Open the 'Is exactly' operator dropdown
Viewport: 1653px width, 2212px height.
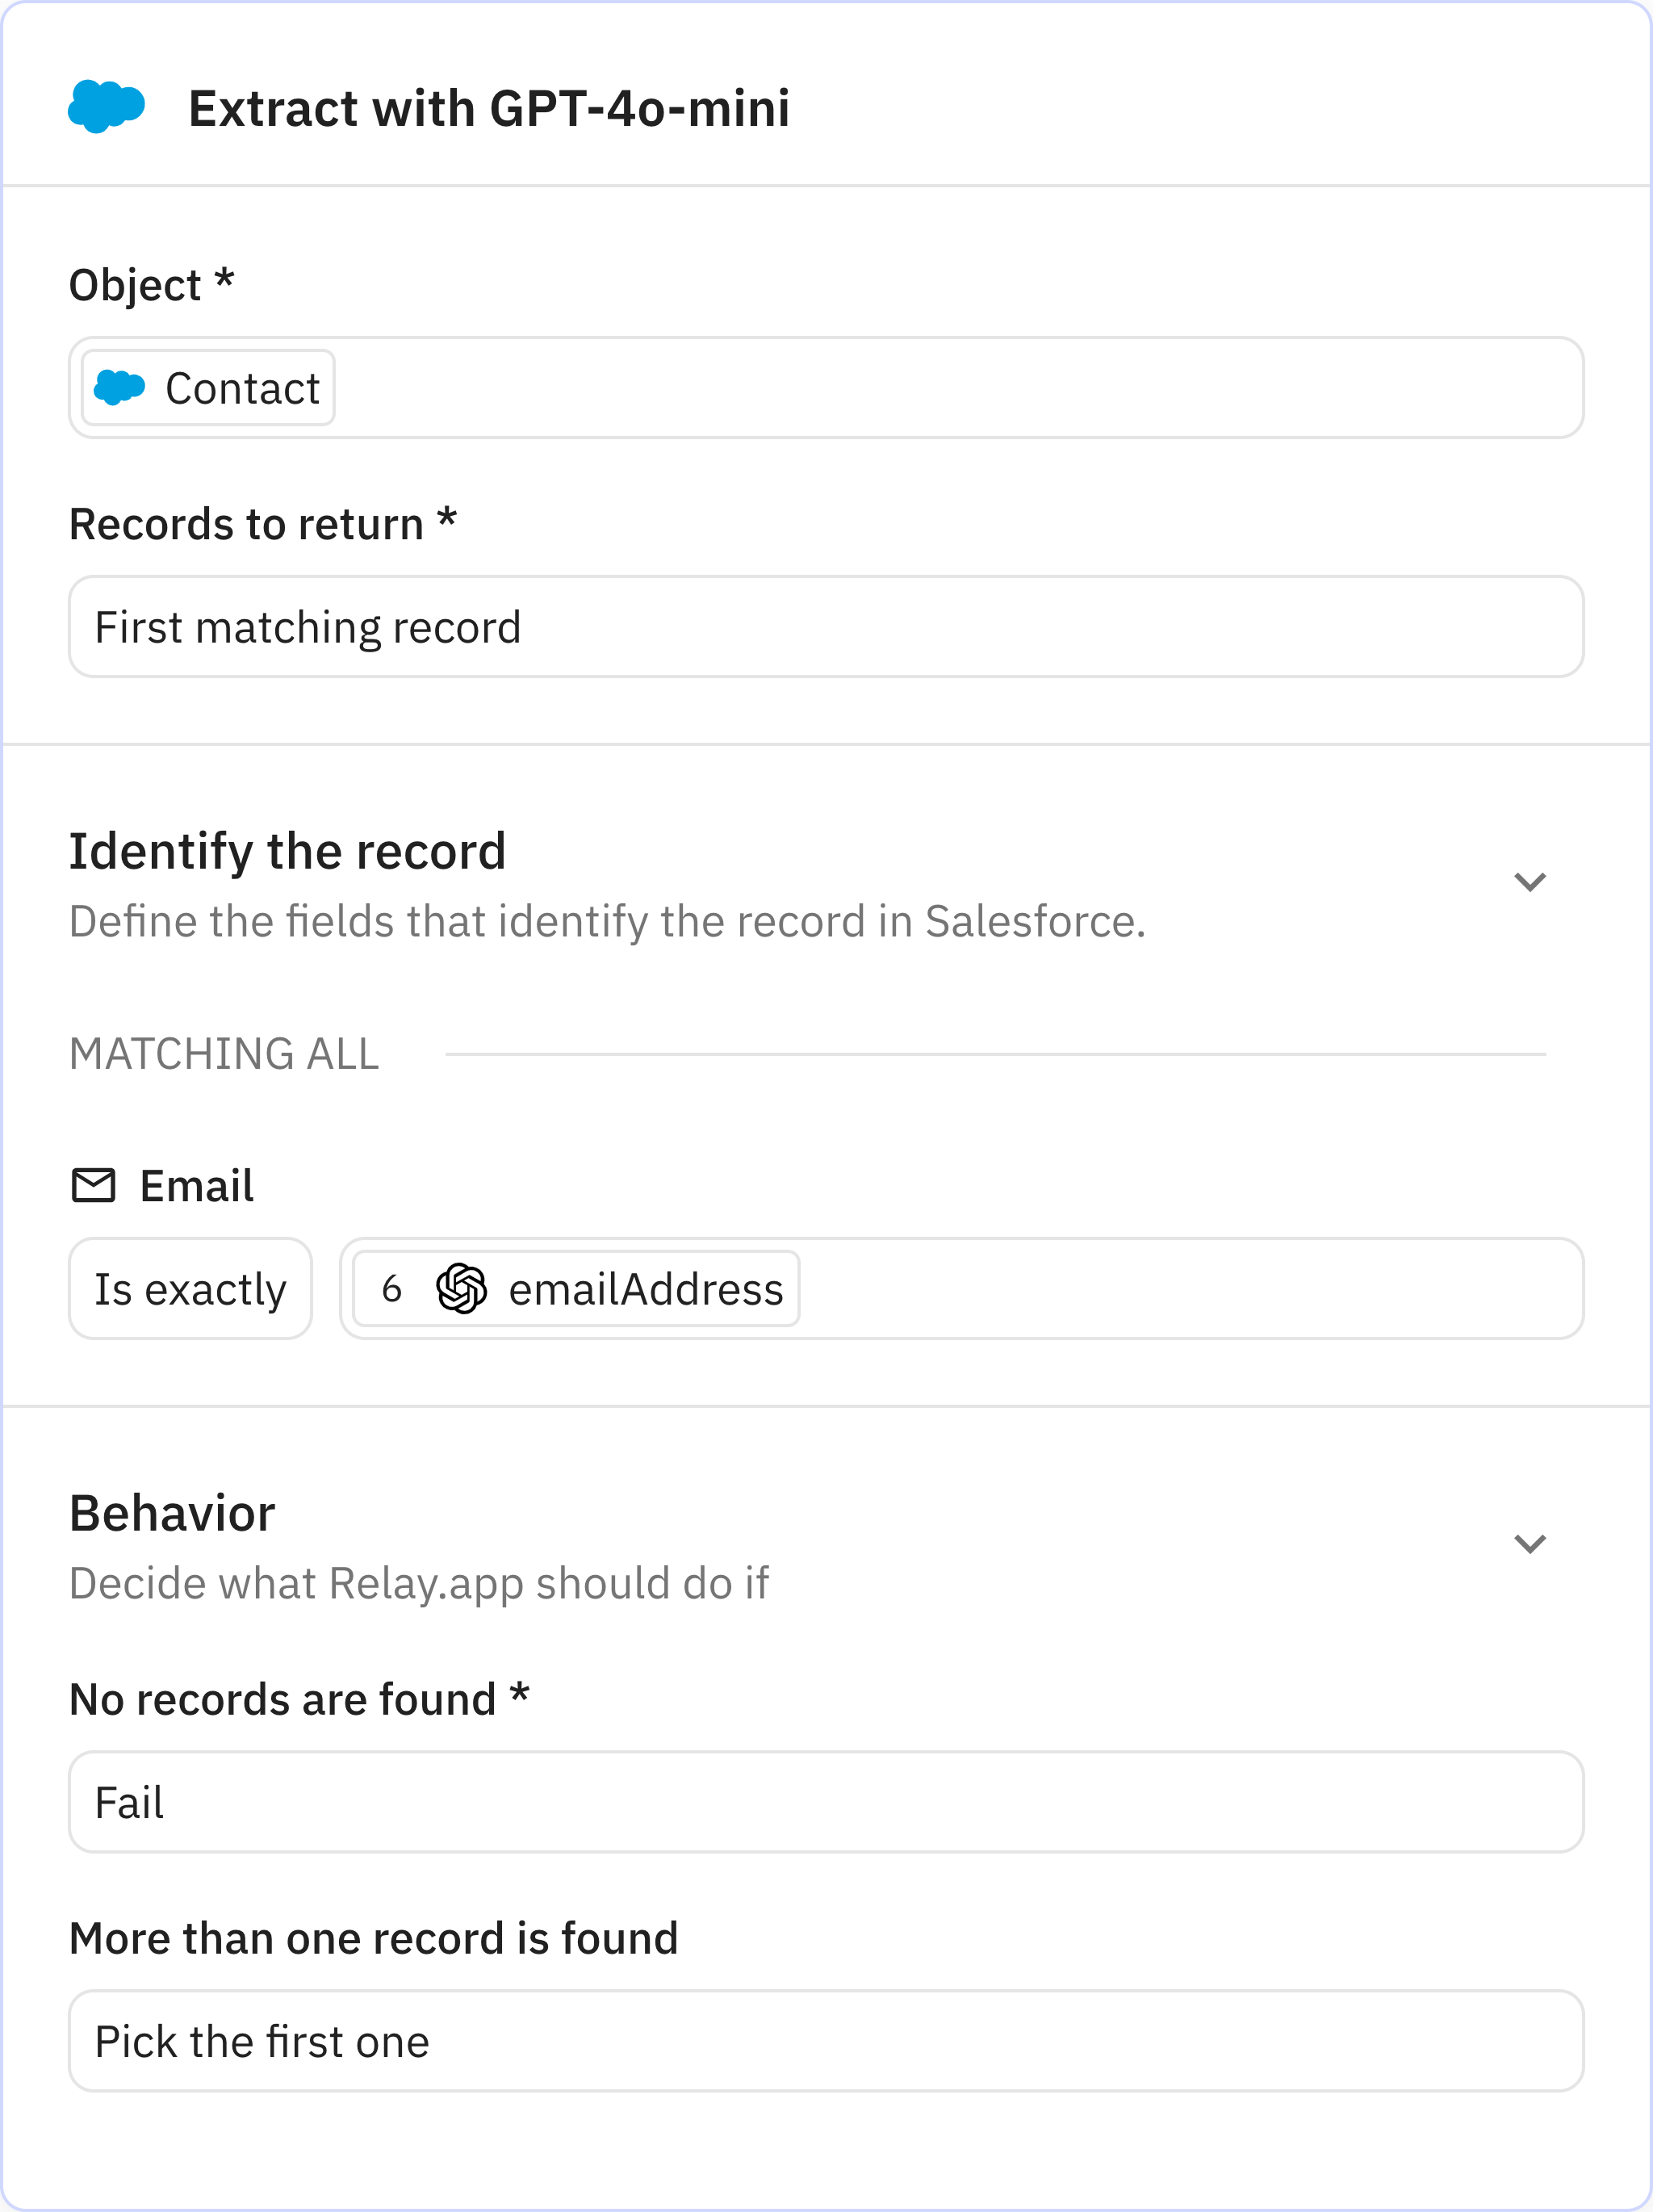[190, 1288]
